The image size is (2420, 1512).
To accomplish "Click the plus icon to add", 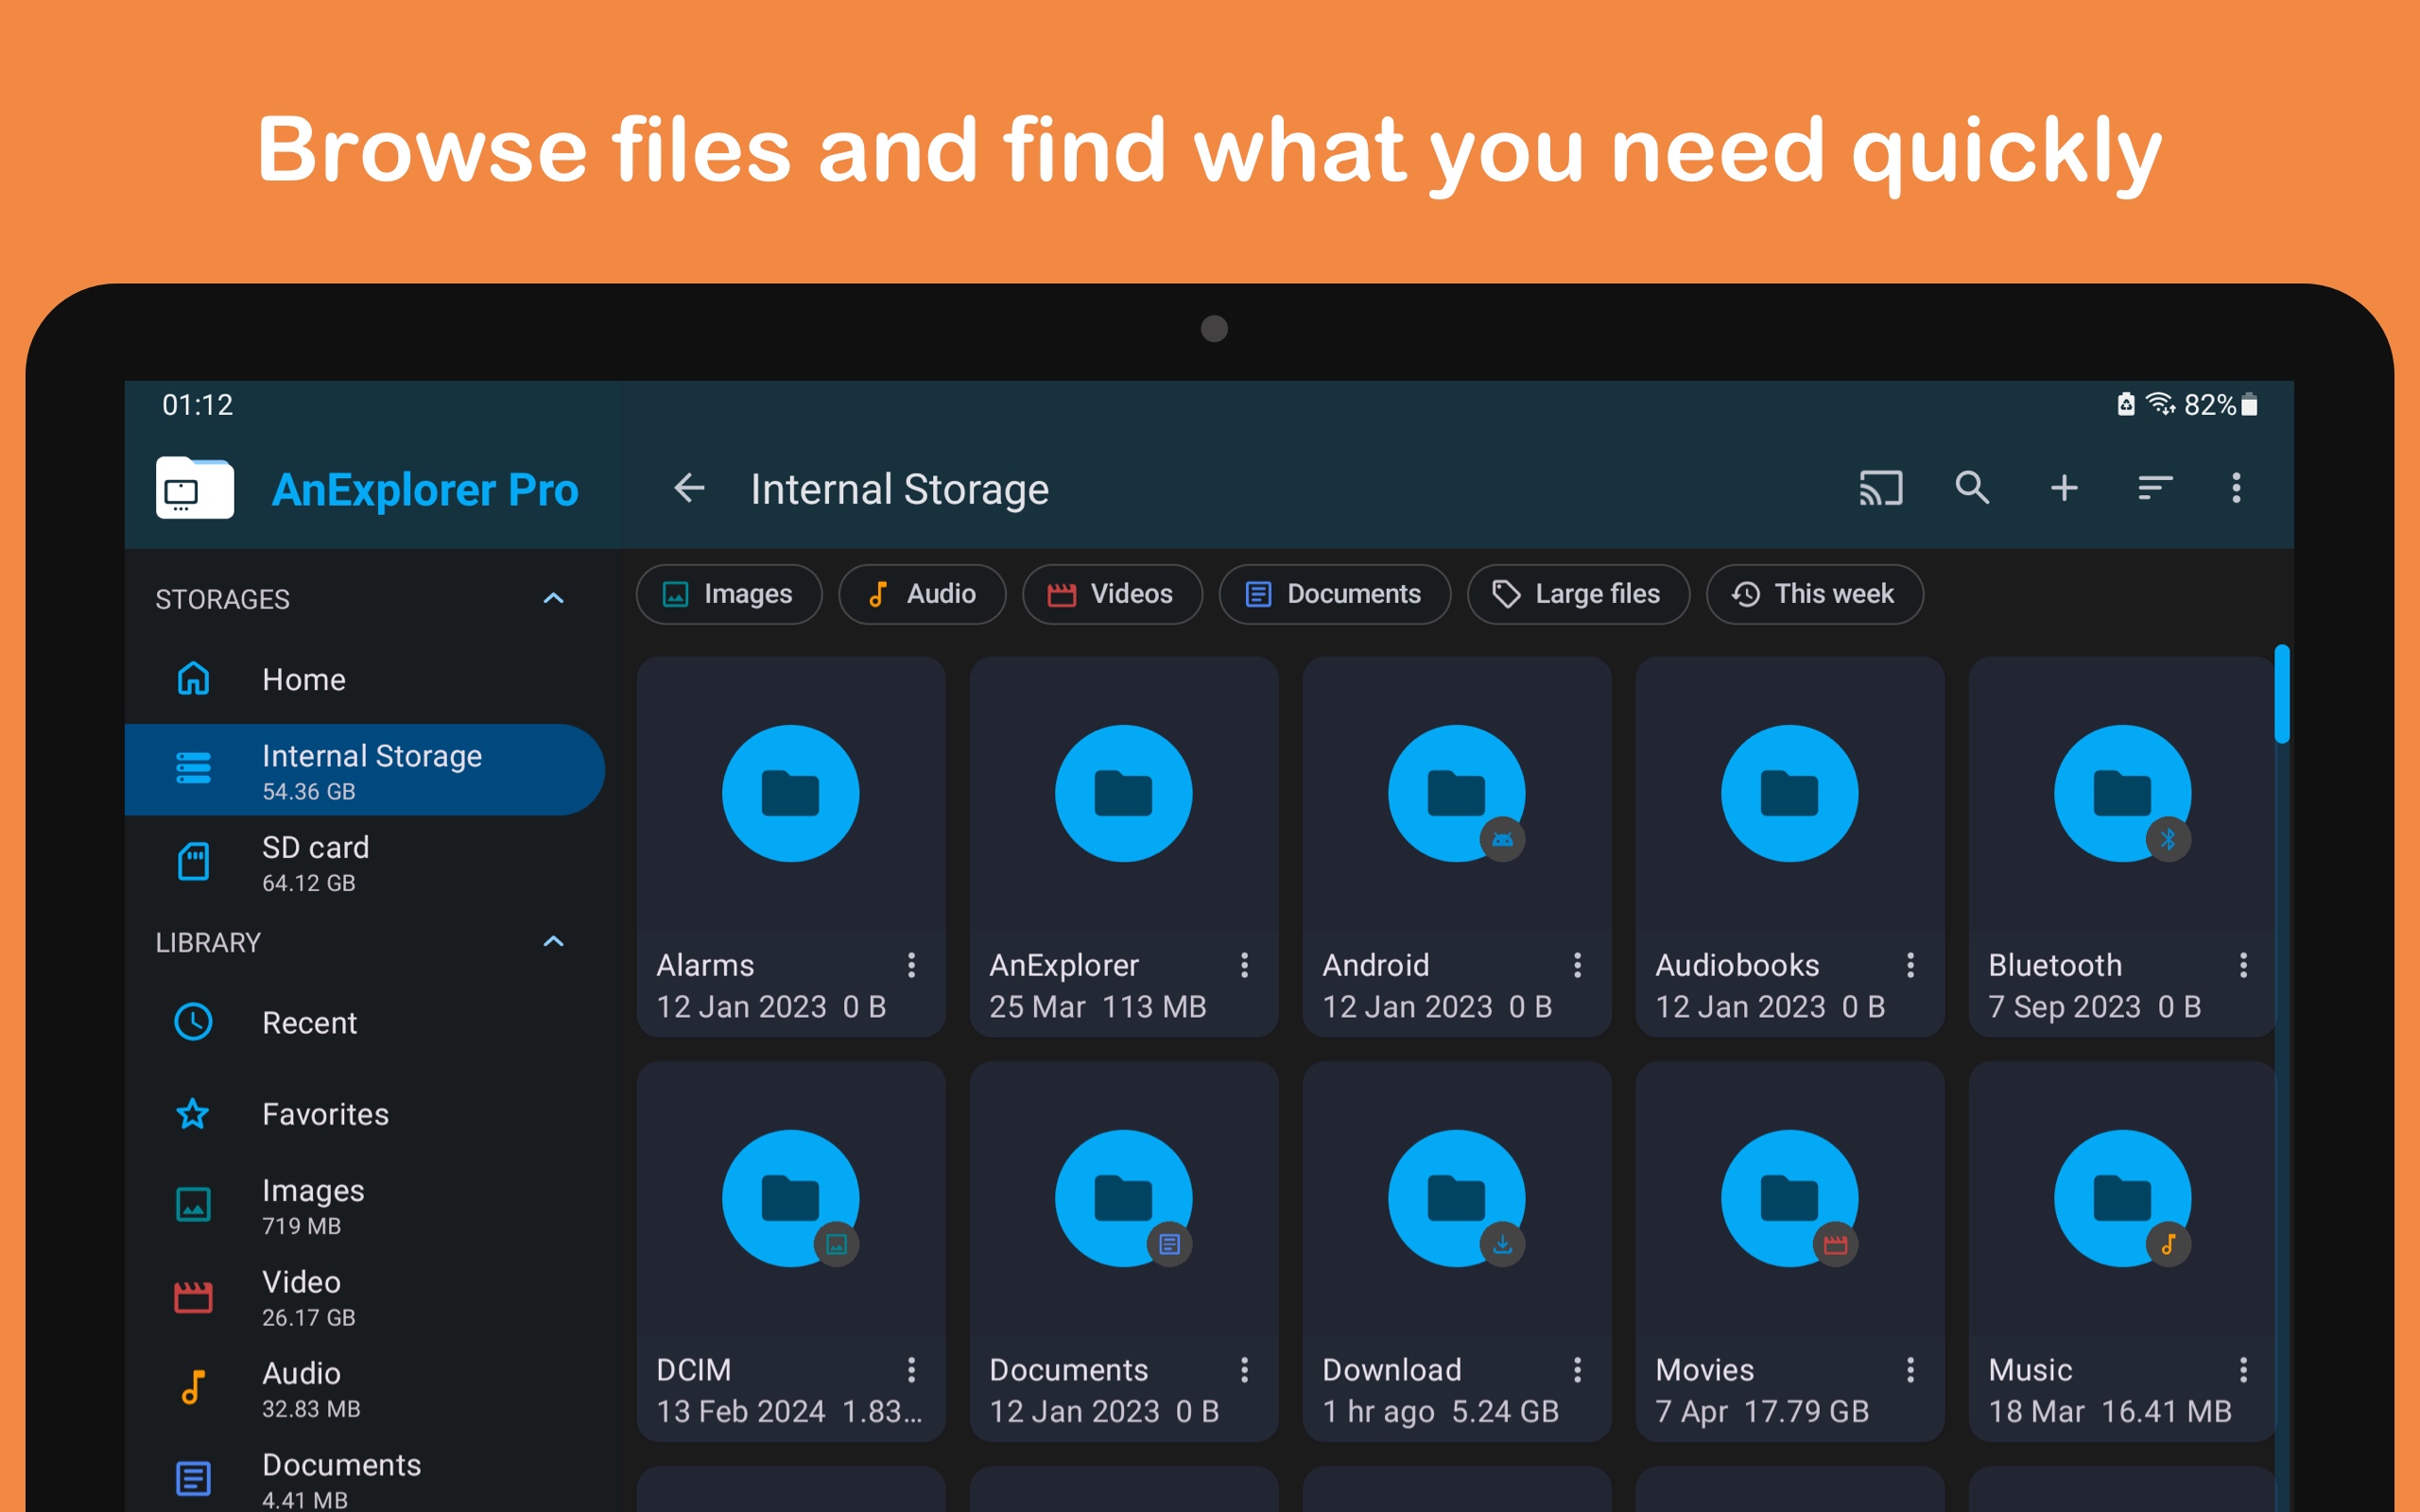I will click(2064, 488).
